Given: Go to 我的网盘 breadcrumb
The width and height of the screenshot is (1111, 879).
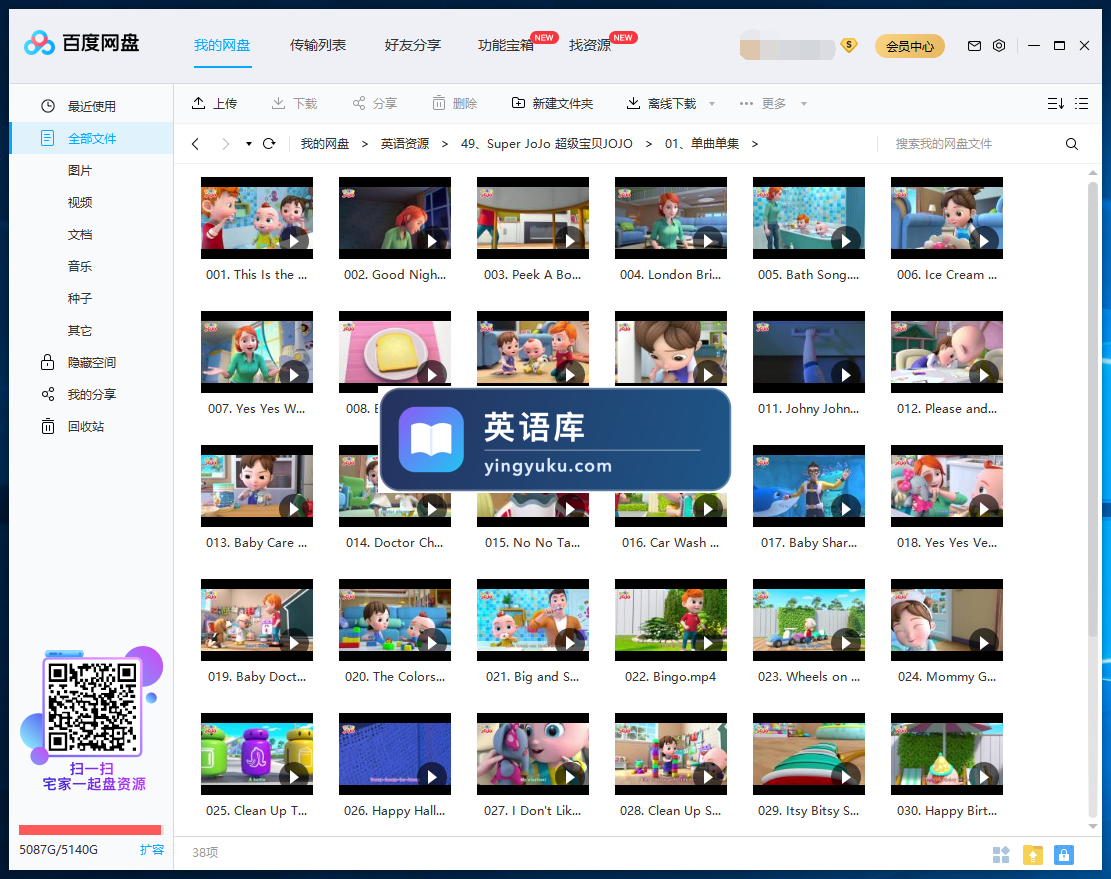Looking at the screenshot, I should coord(325,144).
